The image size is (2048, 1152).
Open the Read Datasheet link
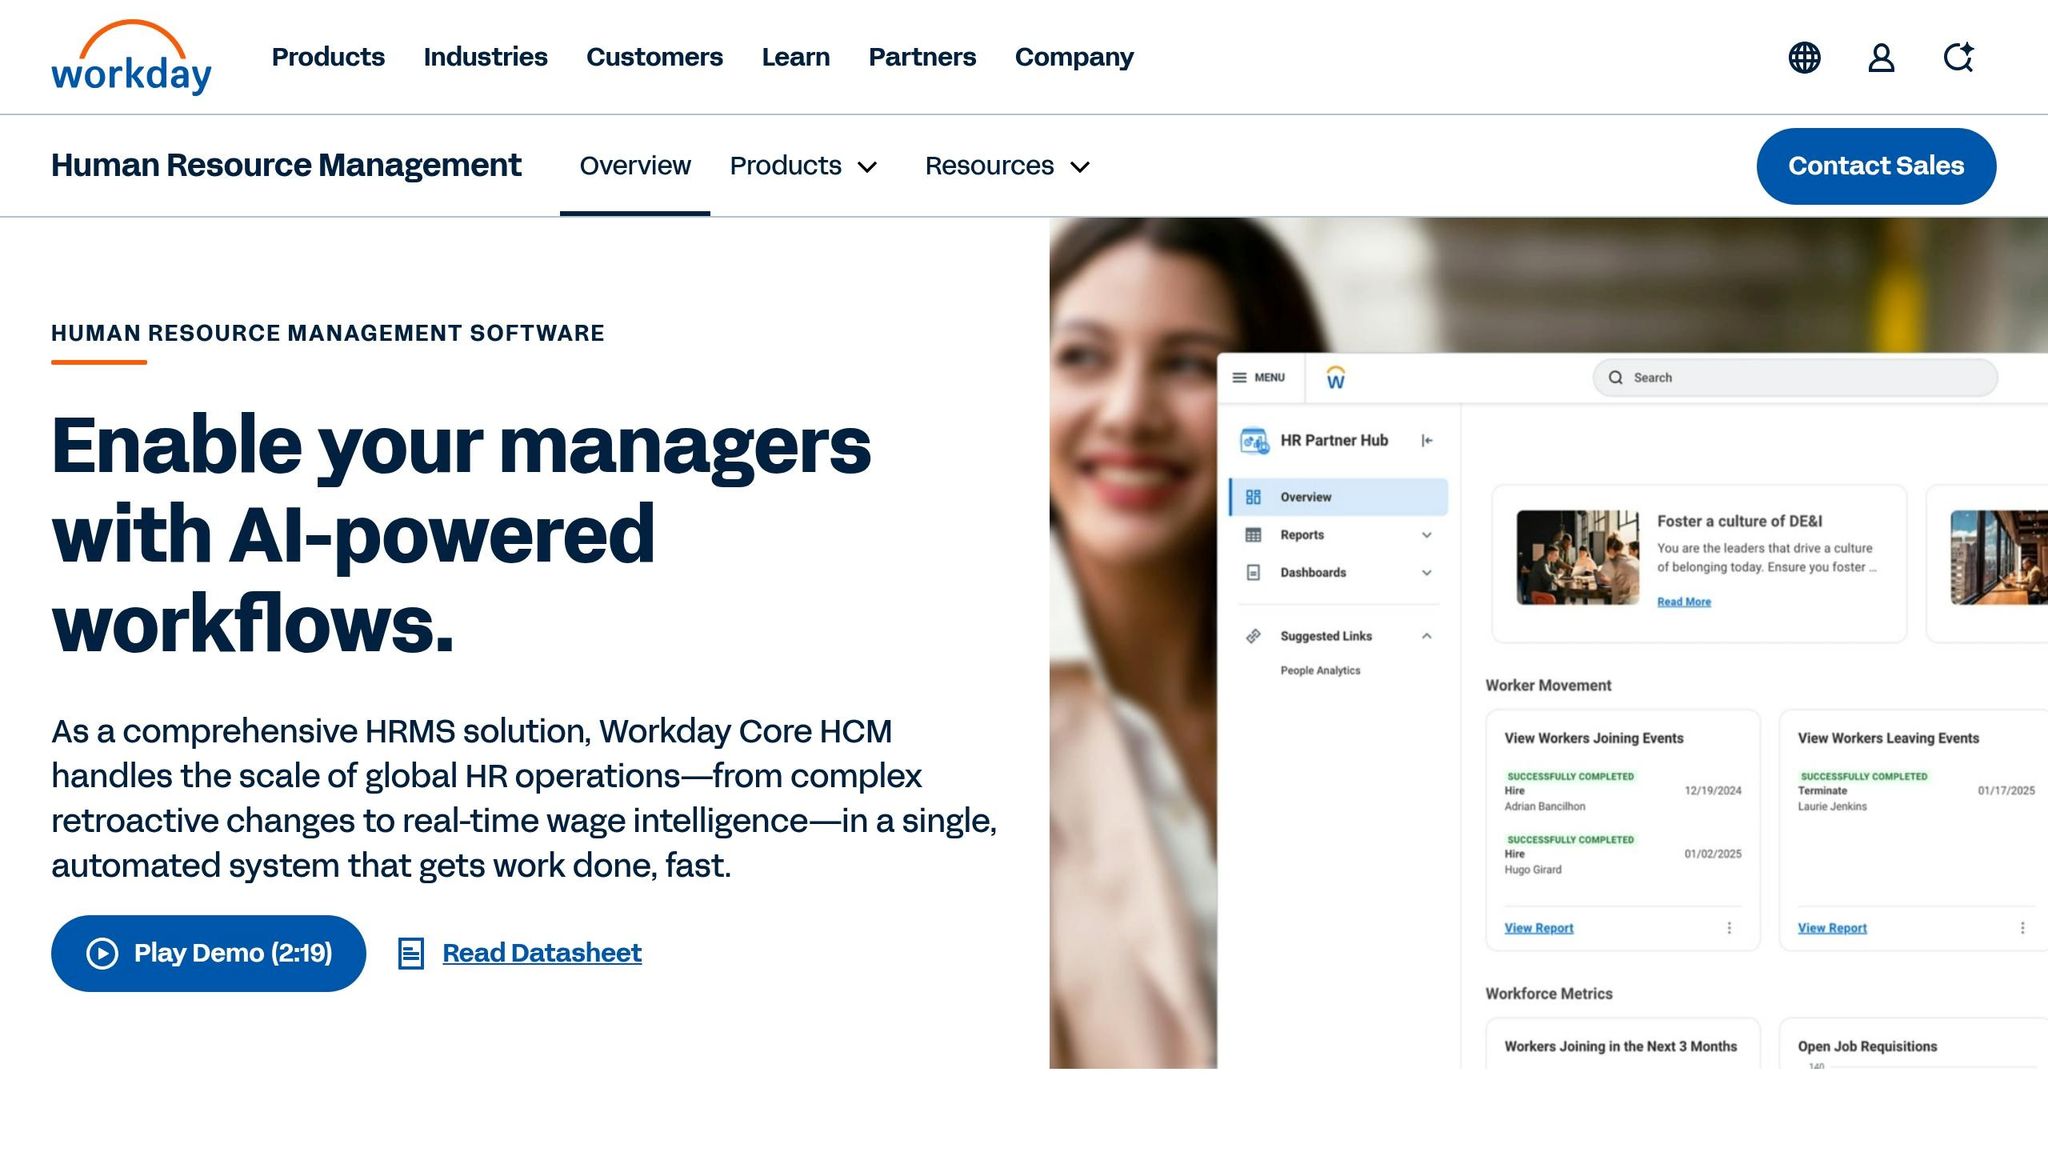click(542, 953)
